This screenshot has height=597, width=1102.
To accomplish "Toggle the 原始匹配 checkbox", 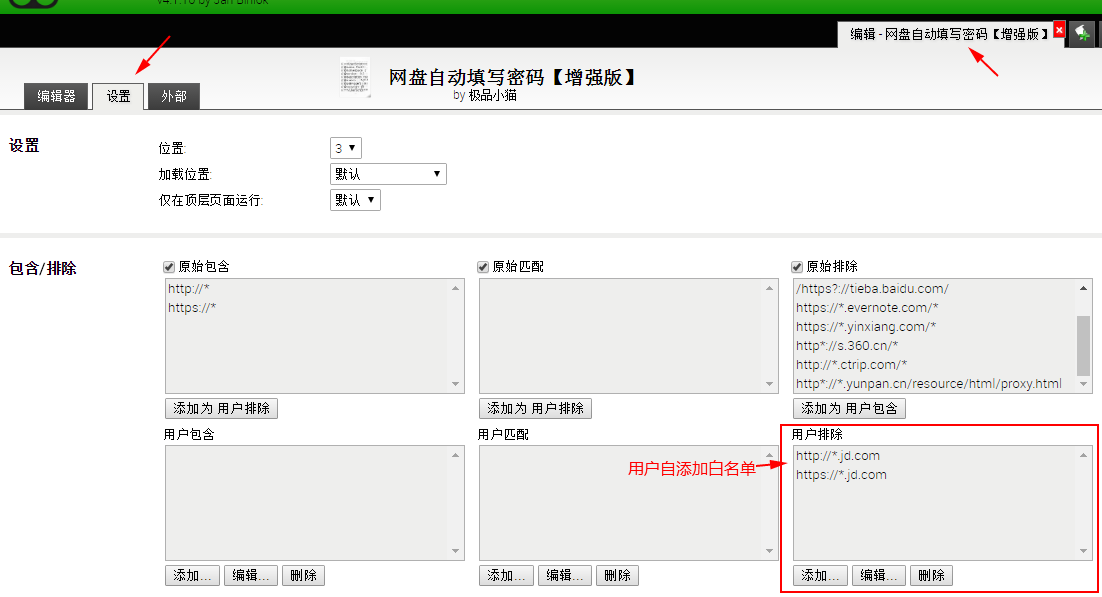I will pos(484,267).
